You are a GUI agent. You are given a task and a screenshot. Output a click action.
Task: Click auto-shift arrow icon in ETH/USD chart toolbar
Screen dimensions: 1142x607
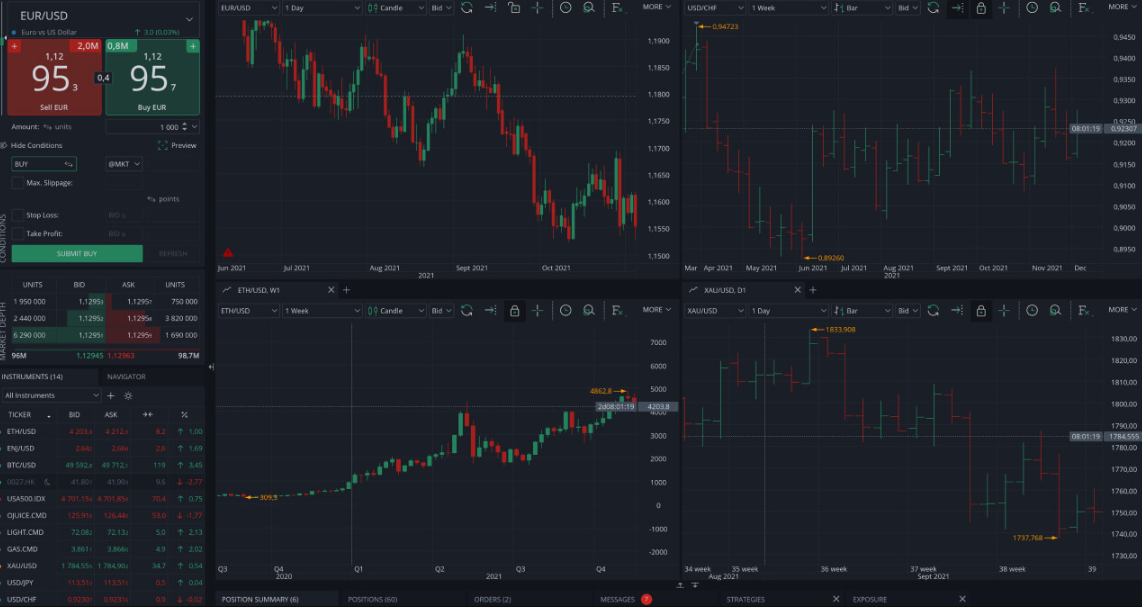click(490, 310)
